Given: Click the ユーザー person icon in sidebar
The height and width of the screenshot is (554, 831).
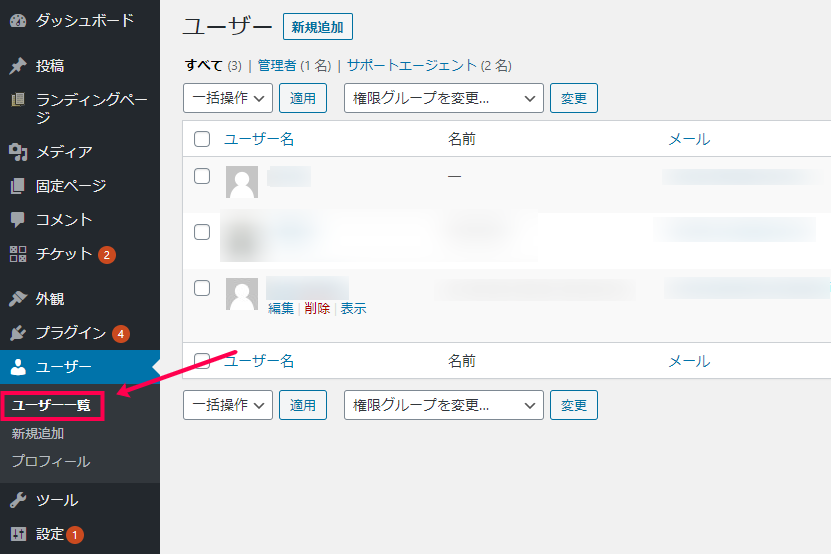Looking at the screenshot, I should [18, 367].
